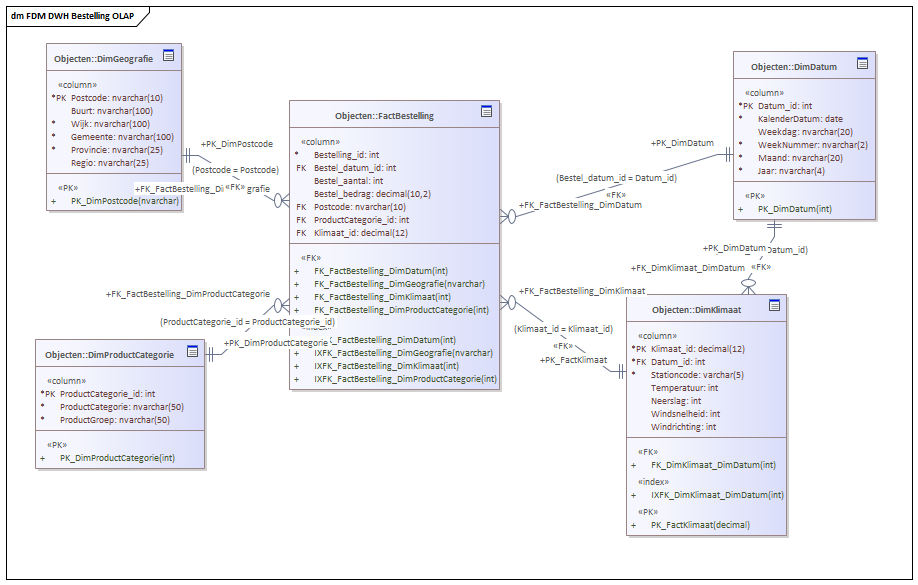
Task: Click column 'Postcode: nvarchar(10)' in DimGeografie
Action: [x=117, y=98]
